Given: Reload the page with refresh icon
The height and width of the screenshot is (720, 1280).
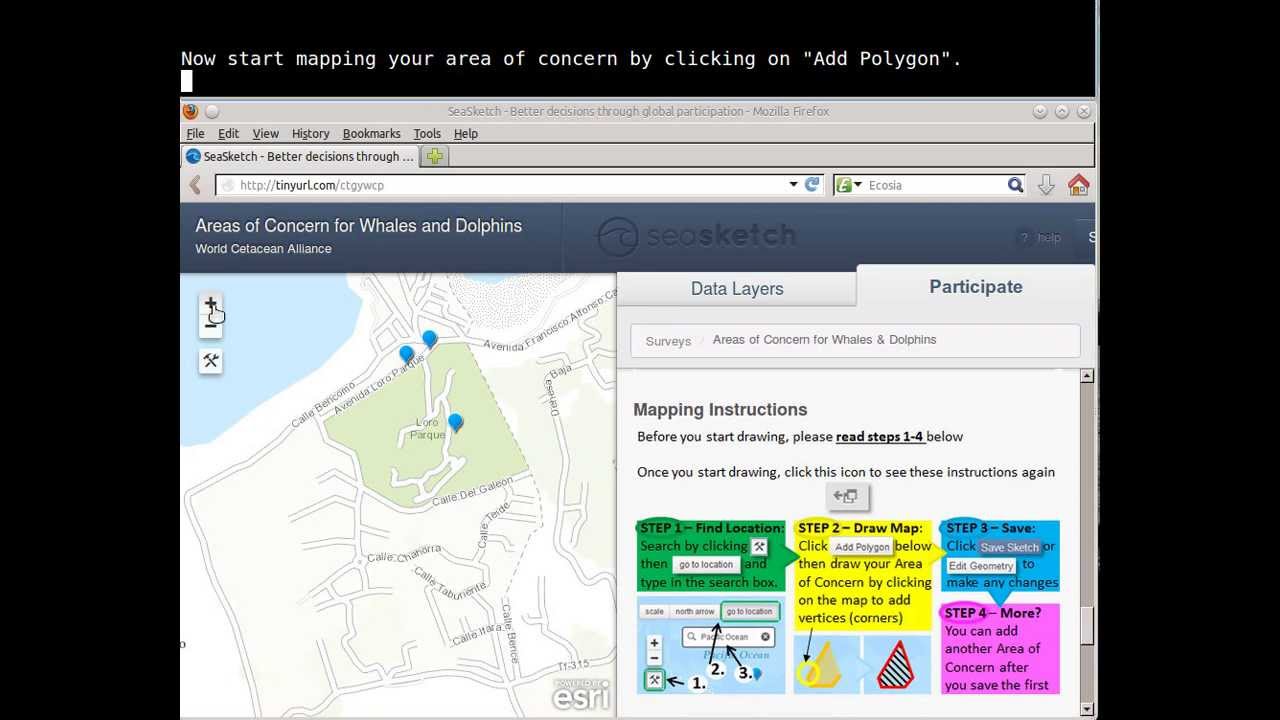Looking at the screenshot, I should pyautogui.click(x=812, y=184).
